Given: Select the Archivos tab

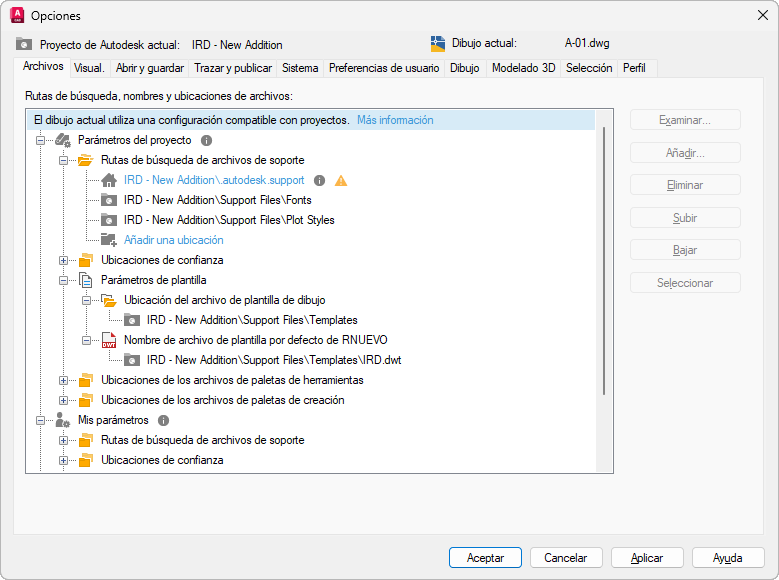Looking at the screenshot, I should [x=43, y=67].
